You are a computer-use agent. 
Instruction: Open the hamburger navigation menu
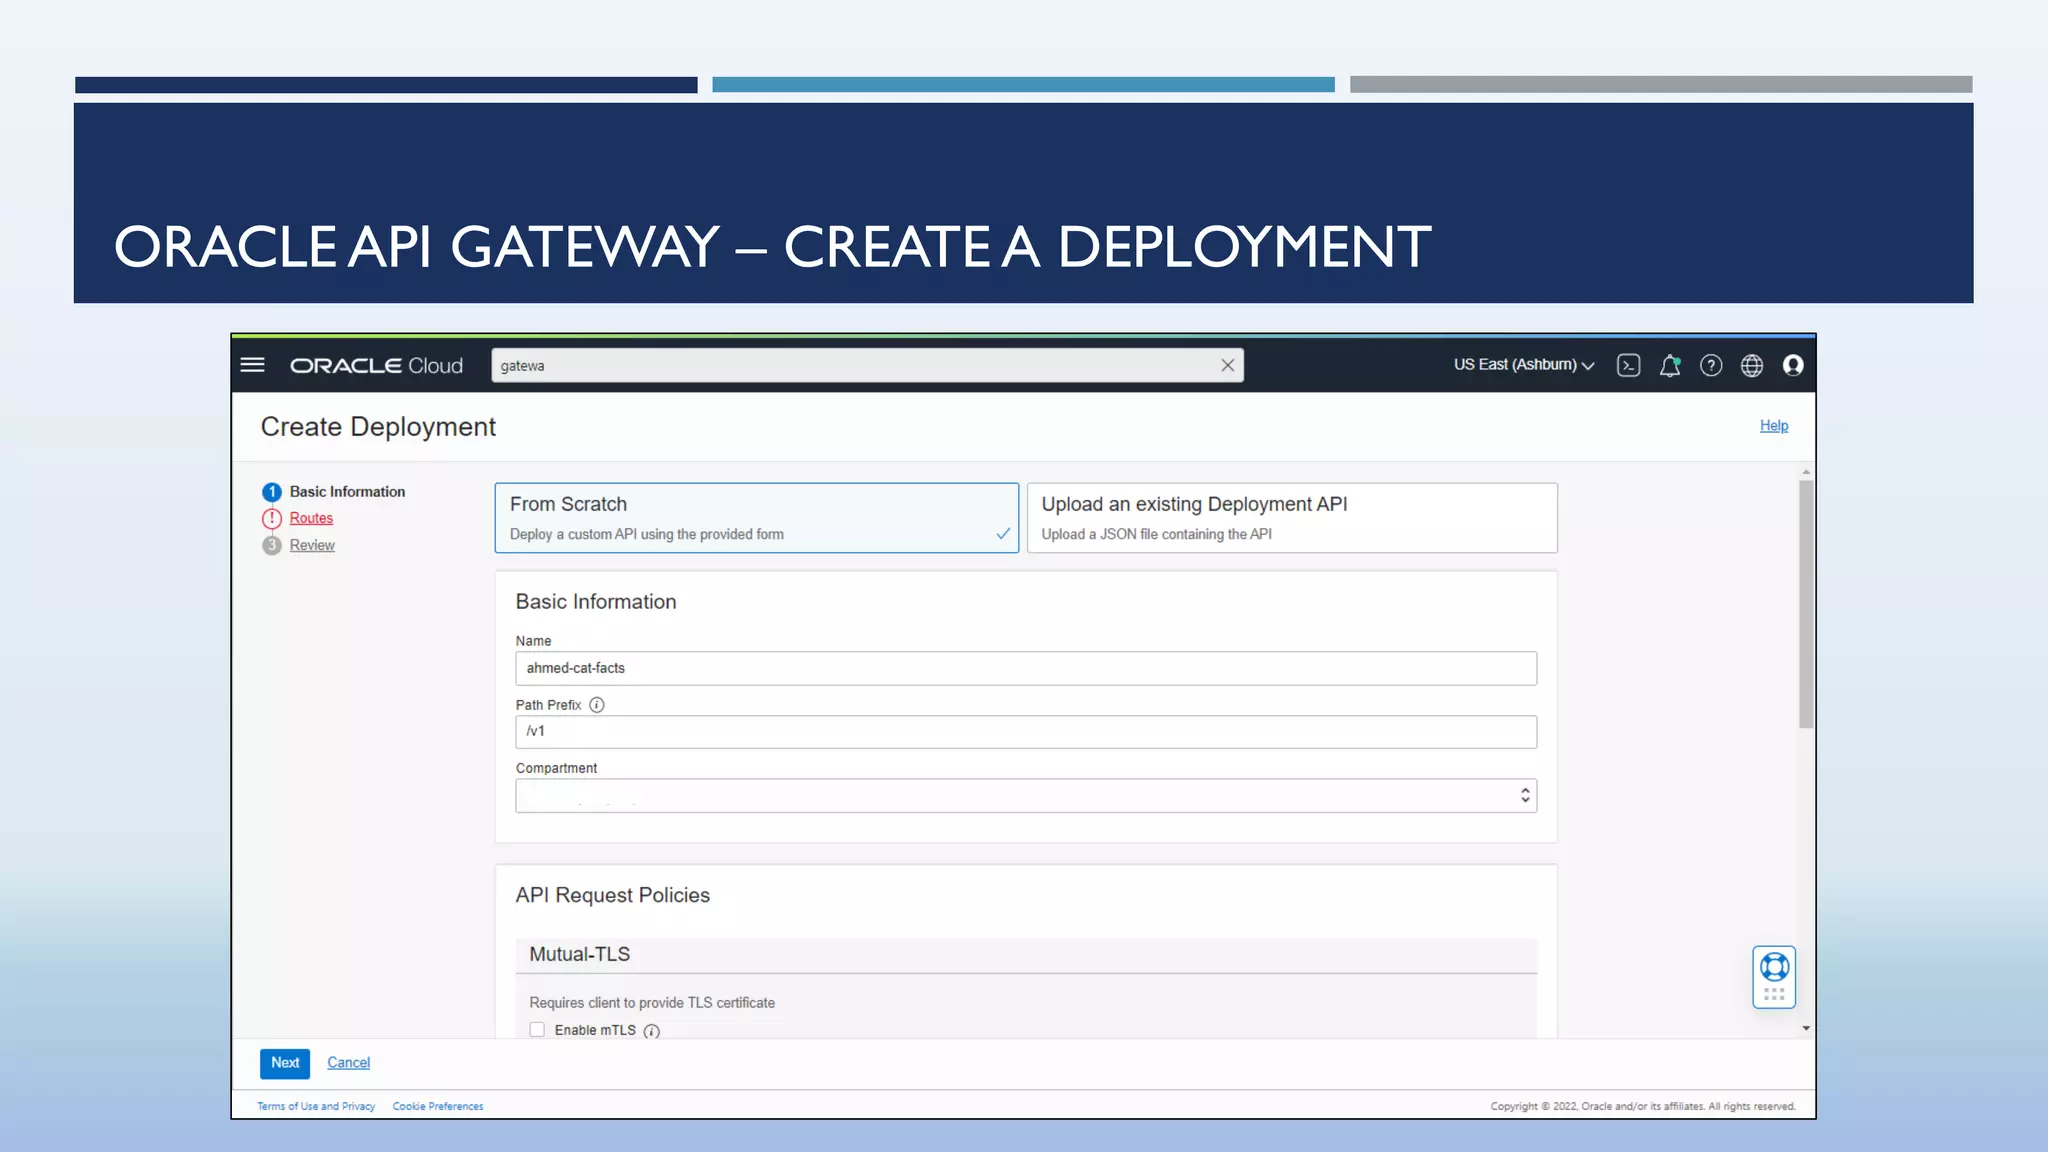tap(253, 365)
